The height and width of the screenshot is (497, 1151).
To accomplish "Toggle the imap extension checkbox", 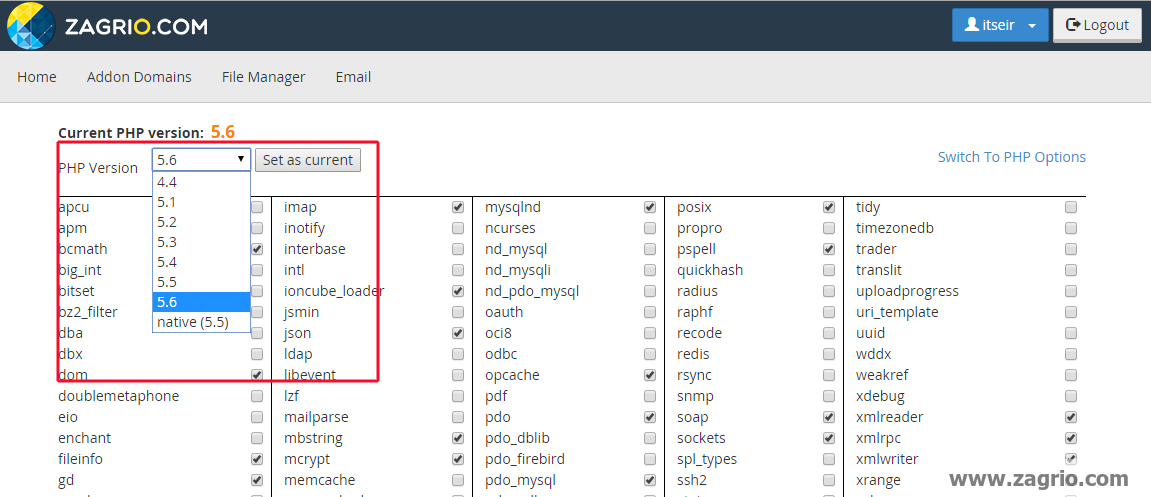I will click(x=458, y=208).
